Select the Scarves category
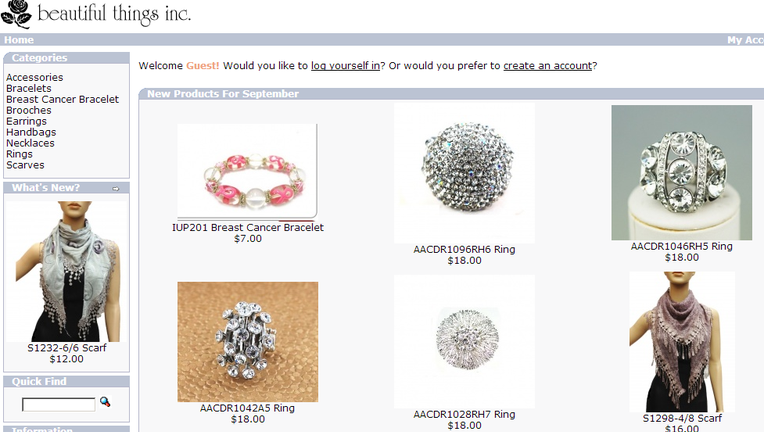764x432 pixels. [25, 165]
